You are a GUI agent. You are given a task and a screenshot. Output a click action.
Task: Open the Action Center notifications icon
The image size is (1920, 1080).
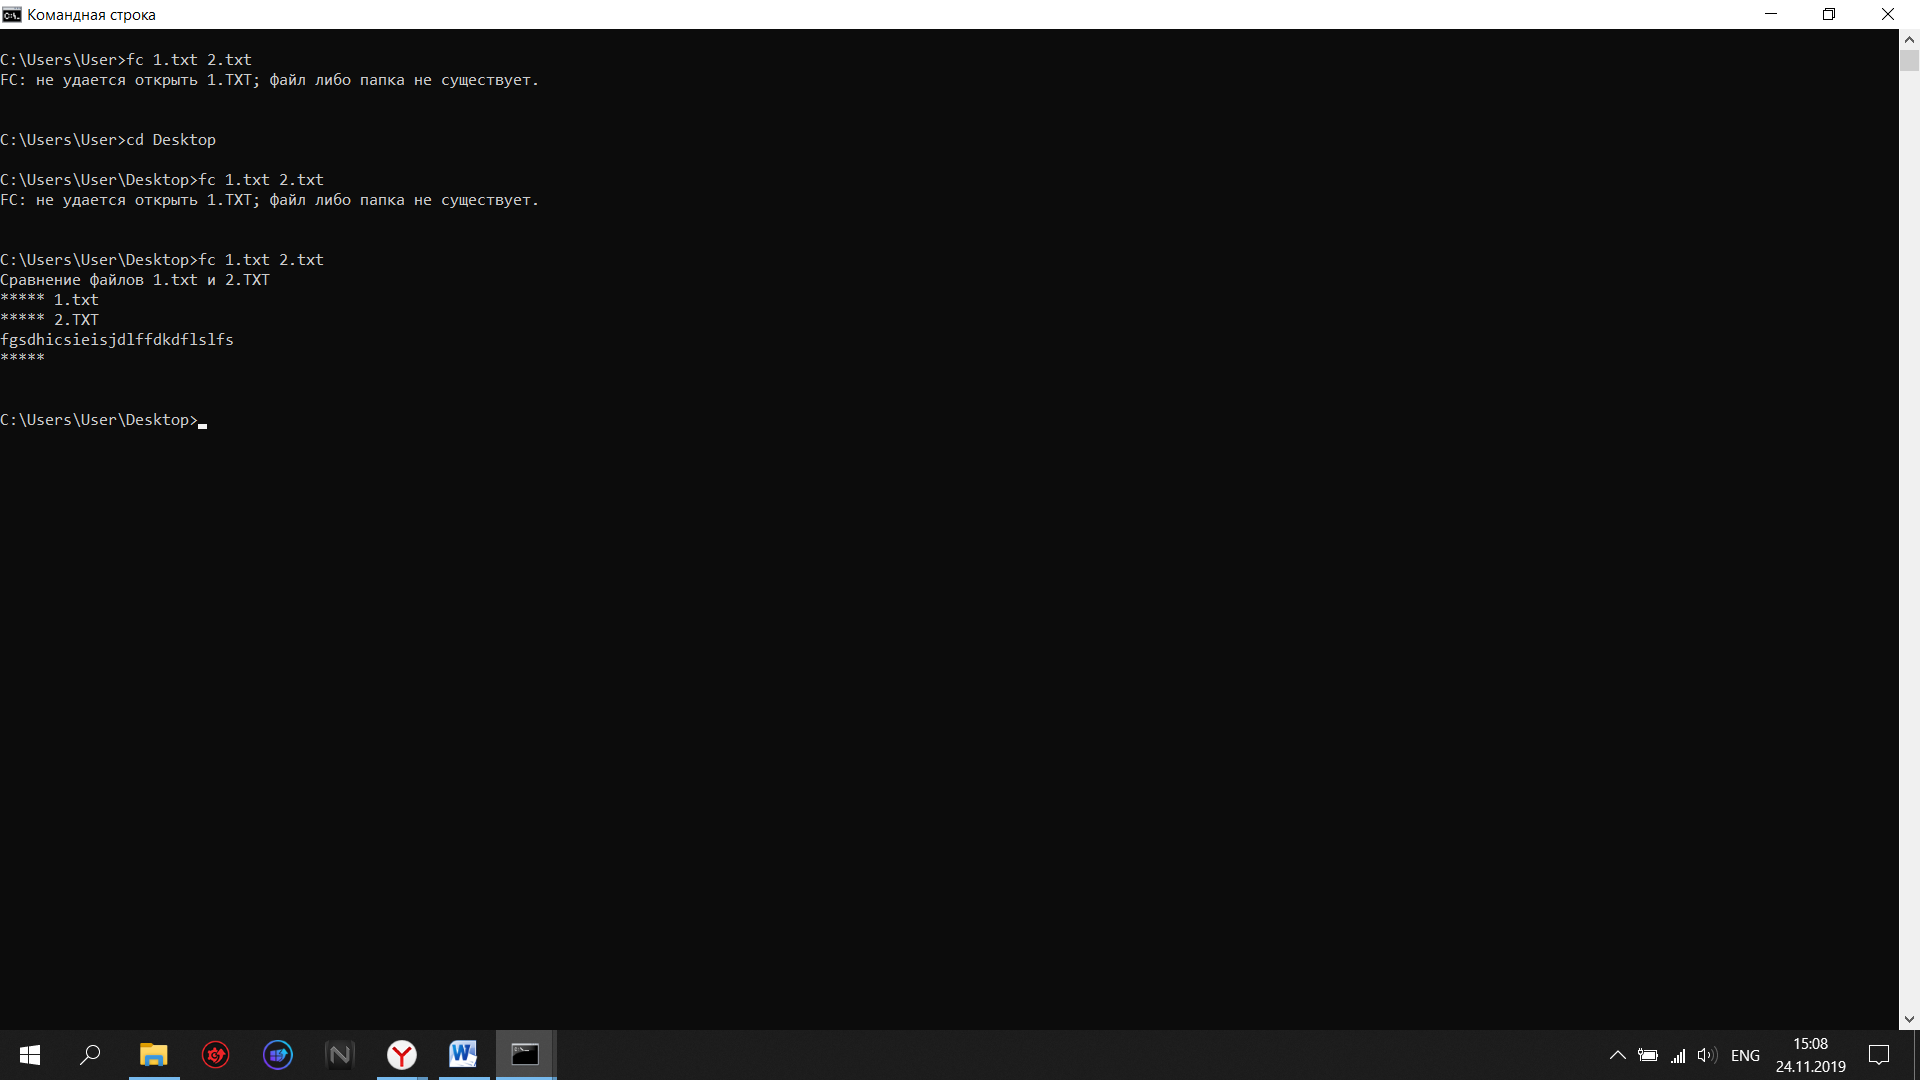pos(1879,1055)
